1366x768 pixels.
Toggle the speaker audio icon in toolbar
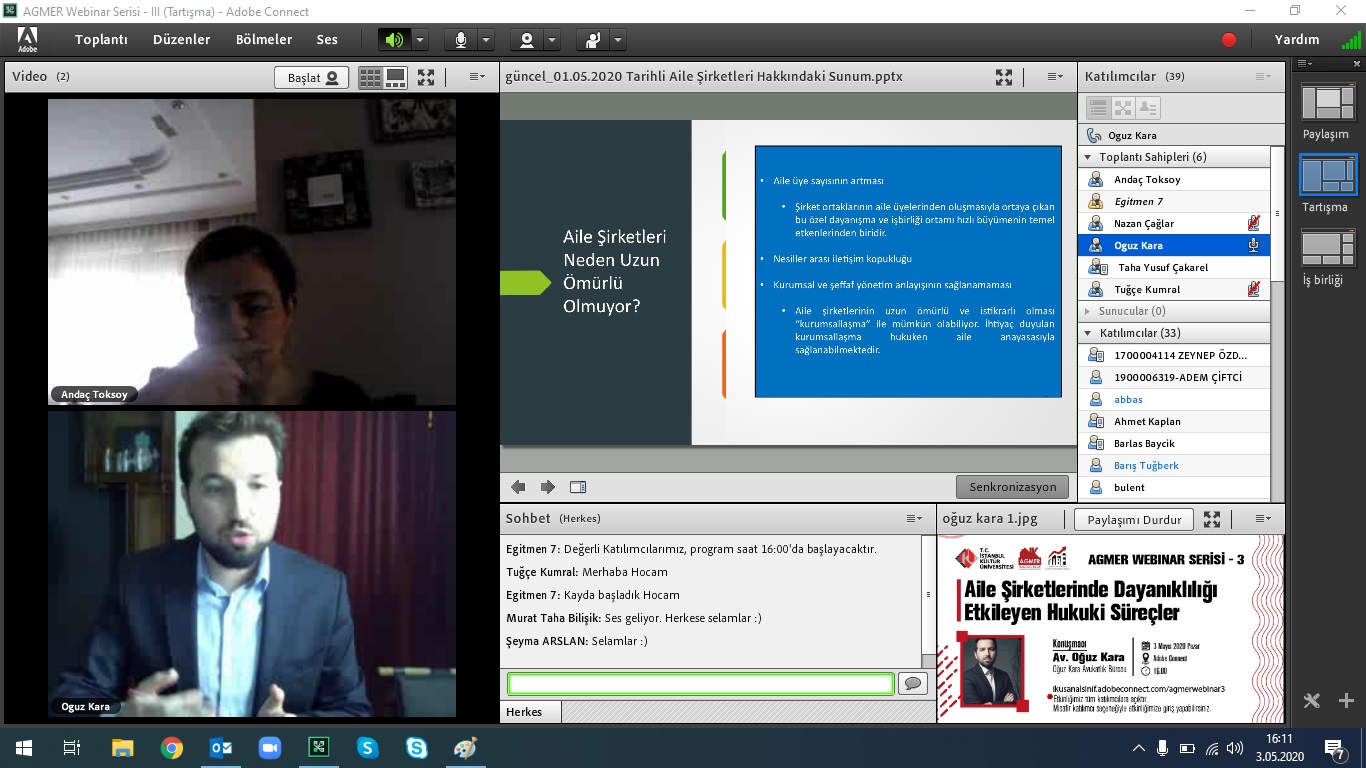[x=394, y=40]
